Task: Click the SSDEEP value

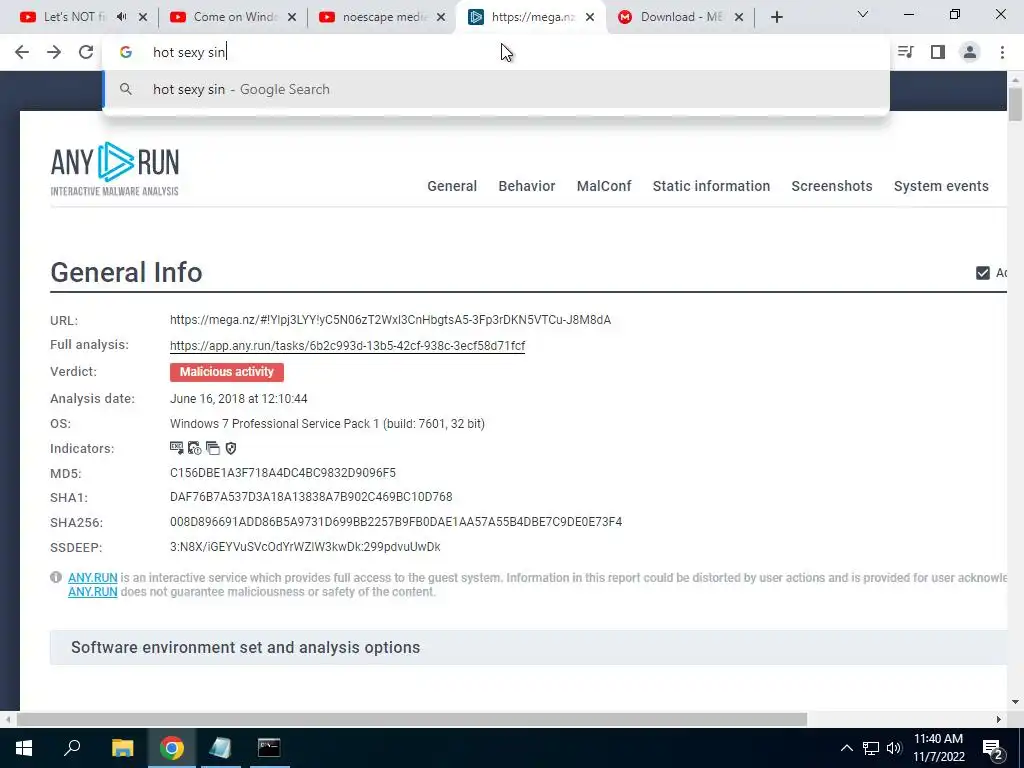Action: point(305,547)
